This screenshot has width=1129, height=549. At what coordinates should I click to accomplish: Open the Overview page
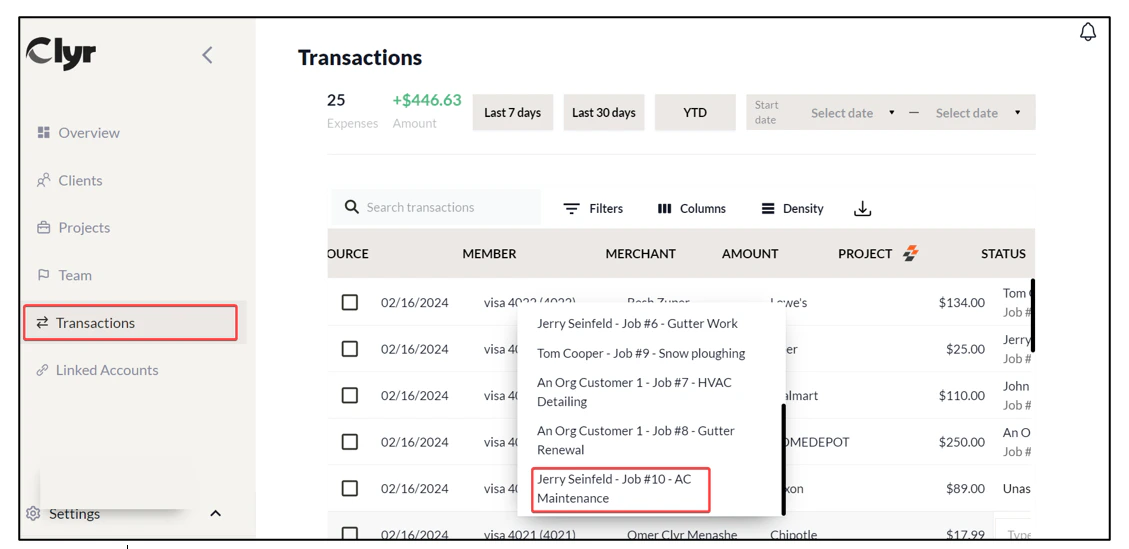point(78,133)
